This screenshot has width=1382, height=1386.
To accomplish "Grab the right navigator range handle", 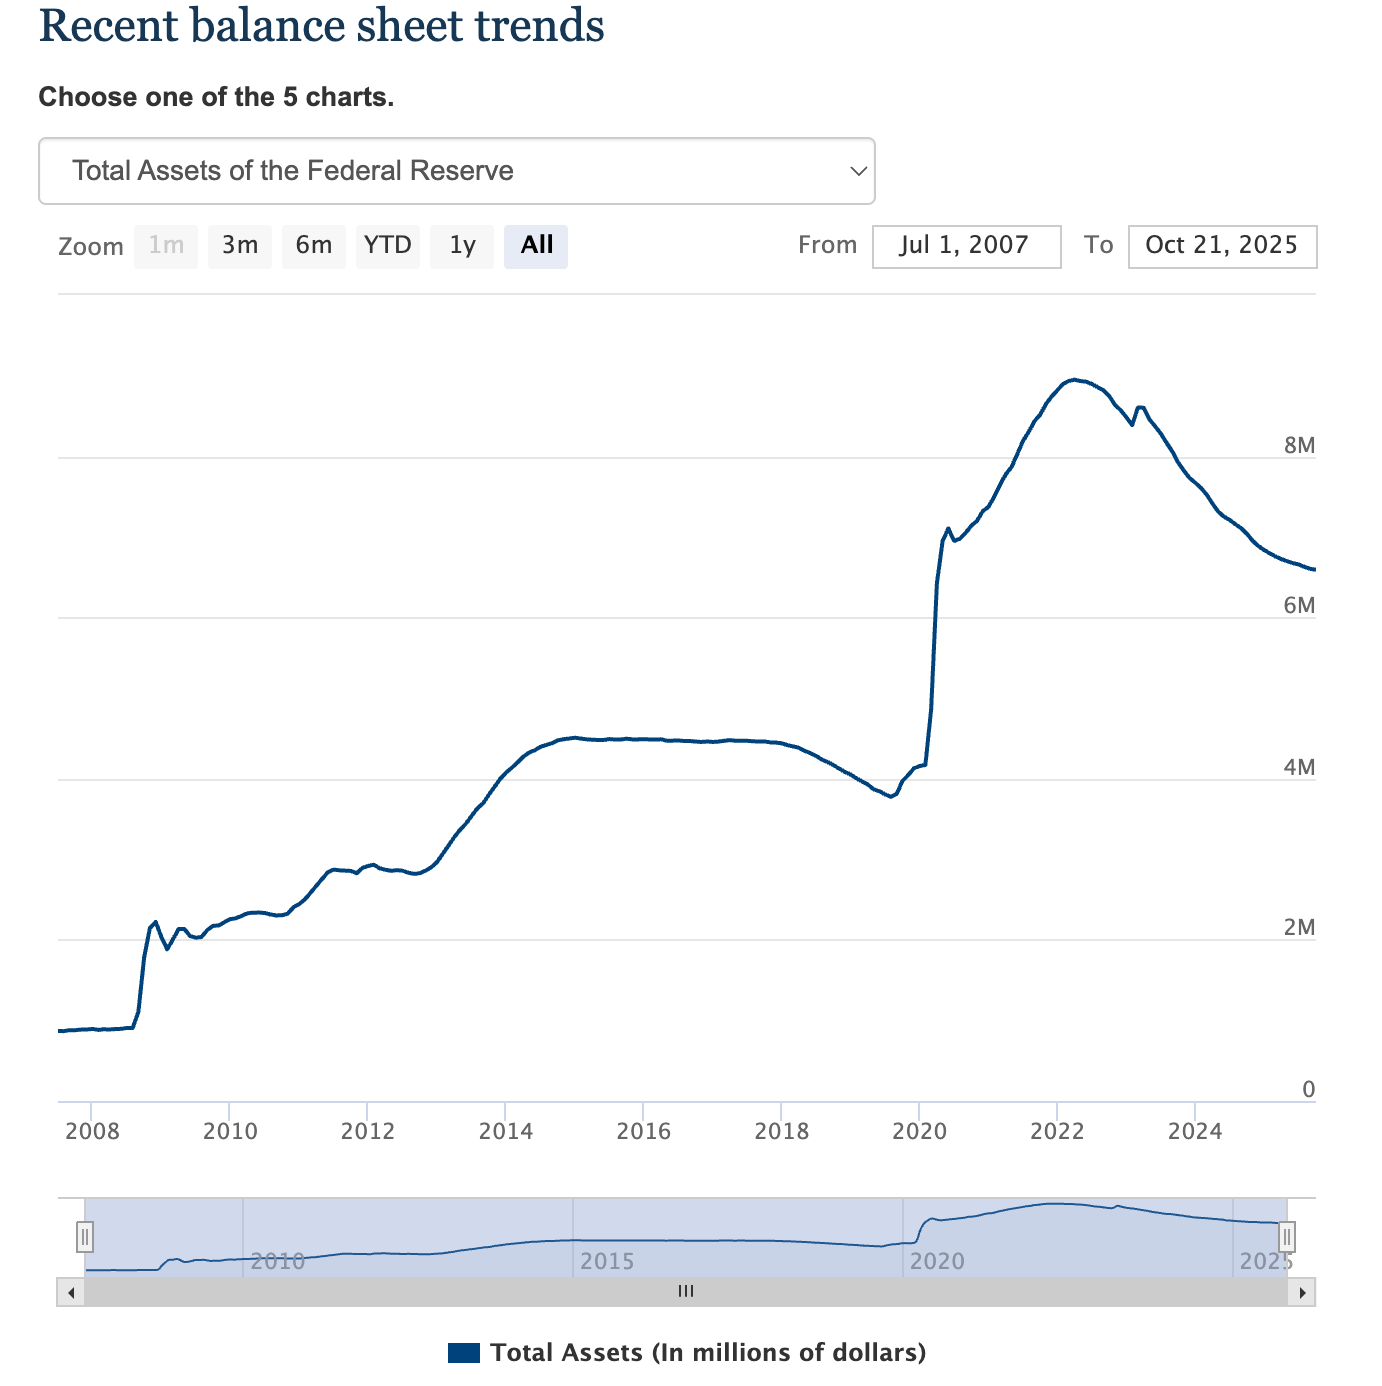I will 1287,1237.
